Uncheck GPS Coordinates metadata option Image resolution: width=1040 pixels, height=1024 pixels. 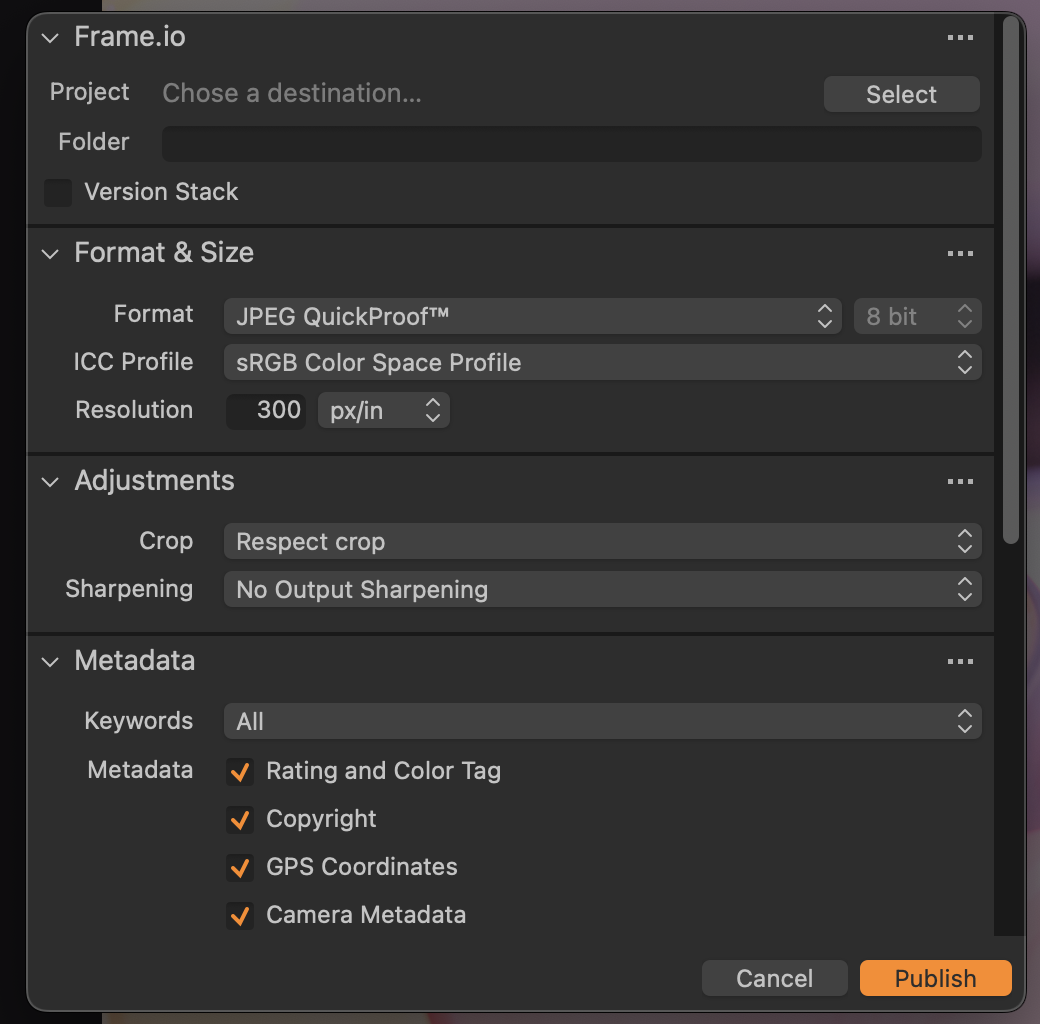tap(239, 867)
